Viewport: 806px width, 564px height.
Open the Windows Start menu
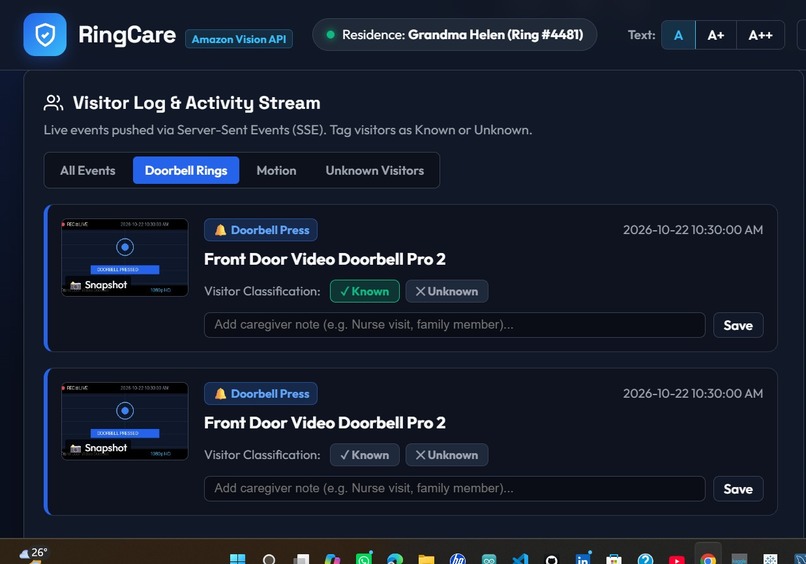click(237, 559)
